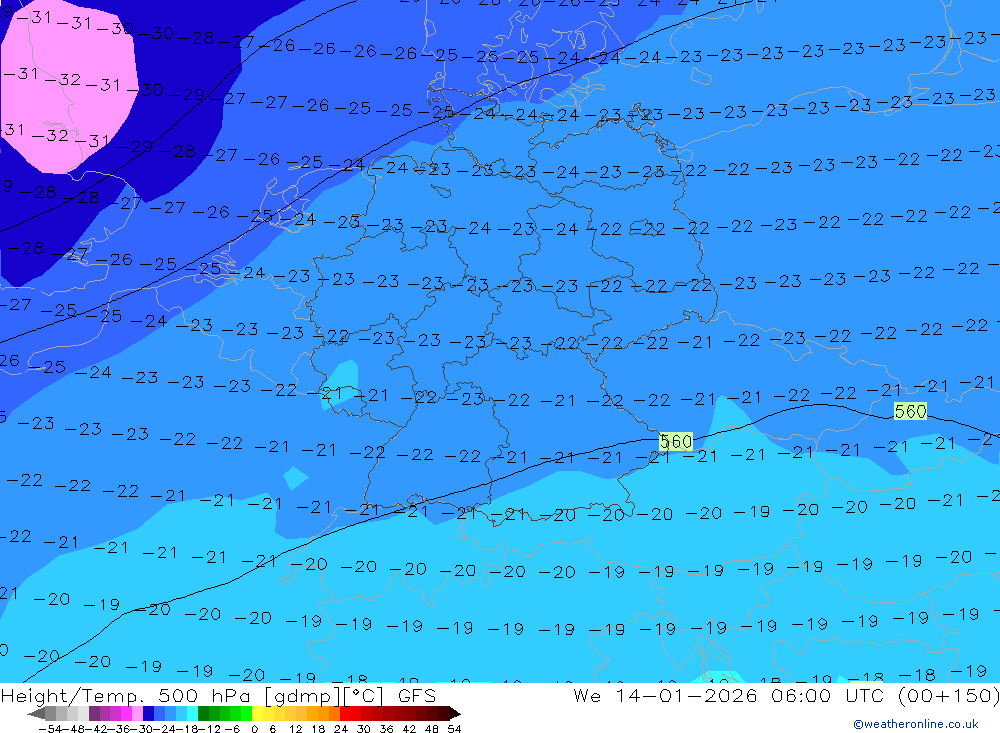
Task: Click the (00+150) forecast offset text
Action: coord(948,695)
